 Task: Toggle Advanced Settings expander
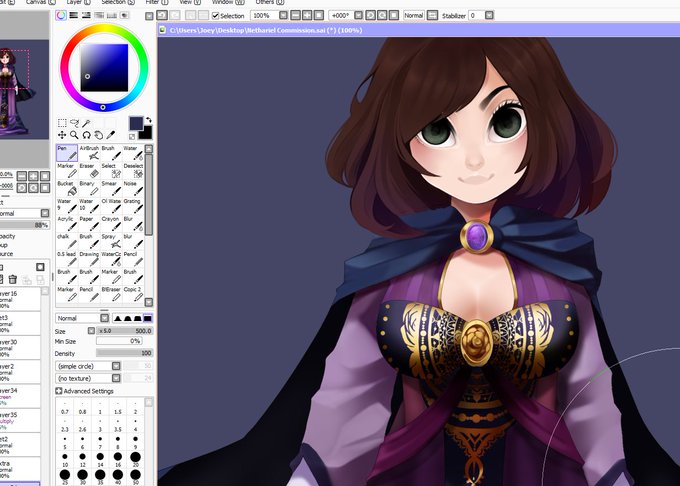point(59,391)
